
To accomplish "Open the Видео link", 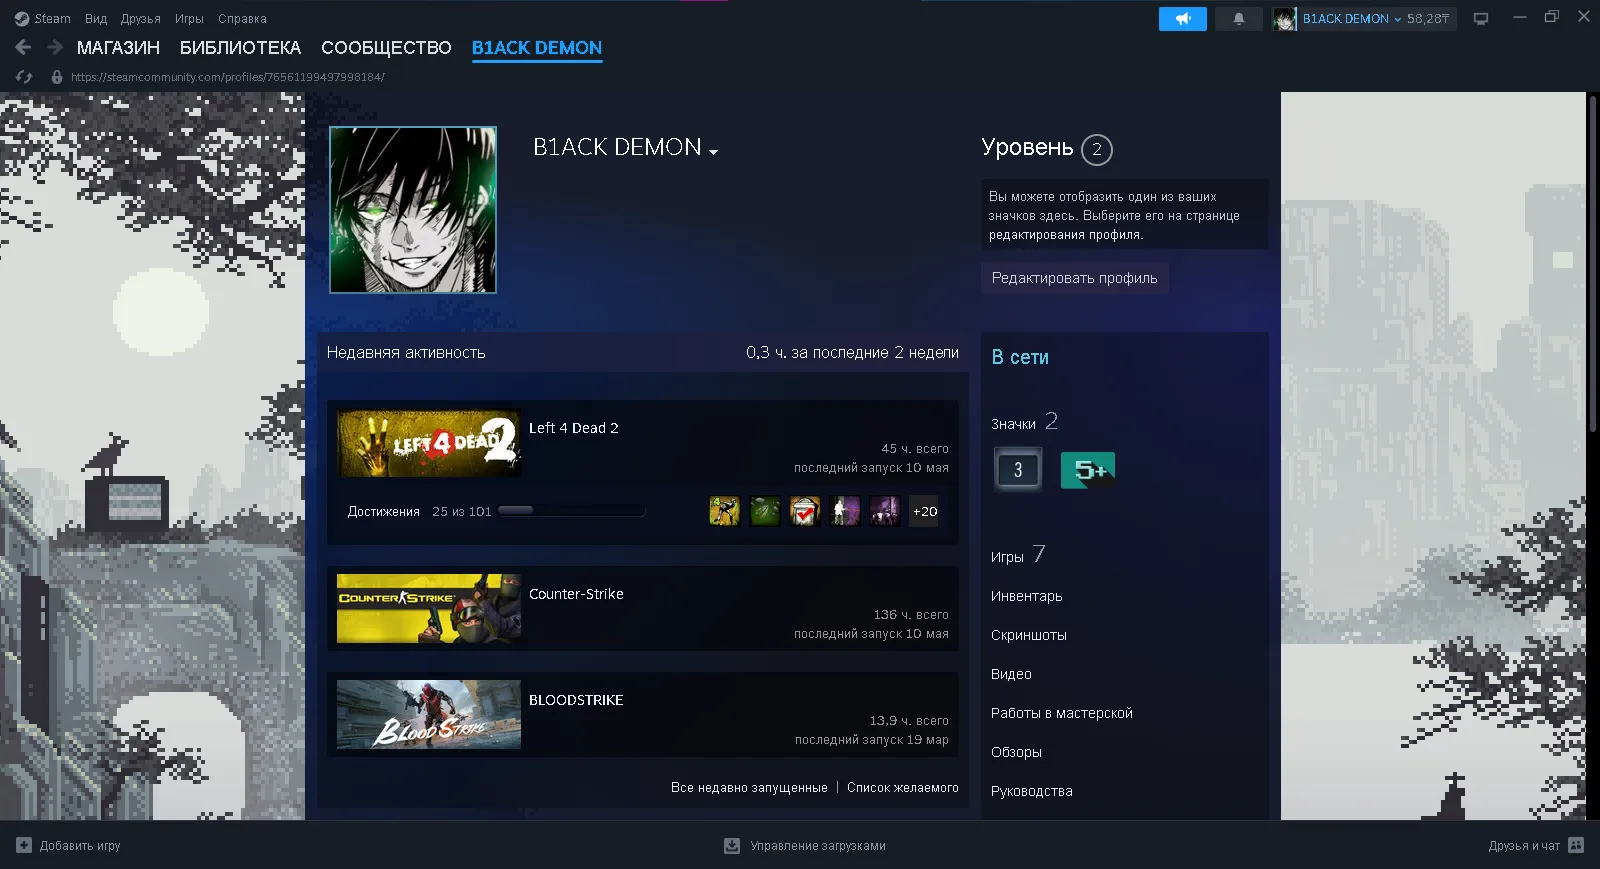I will (x=1011, y=674).
